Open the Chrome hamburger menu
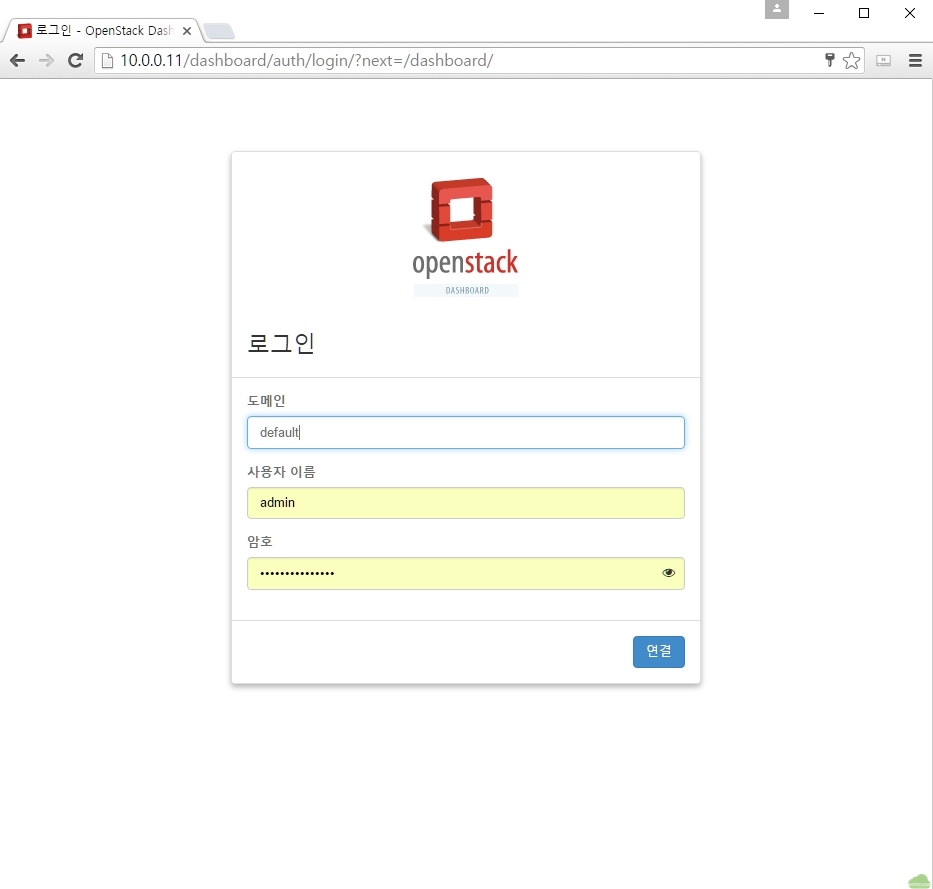 (915, 60)
